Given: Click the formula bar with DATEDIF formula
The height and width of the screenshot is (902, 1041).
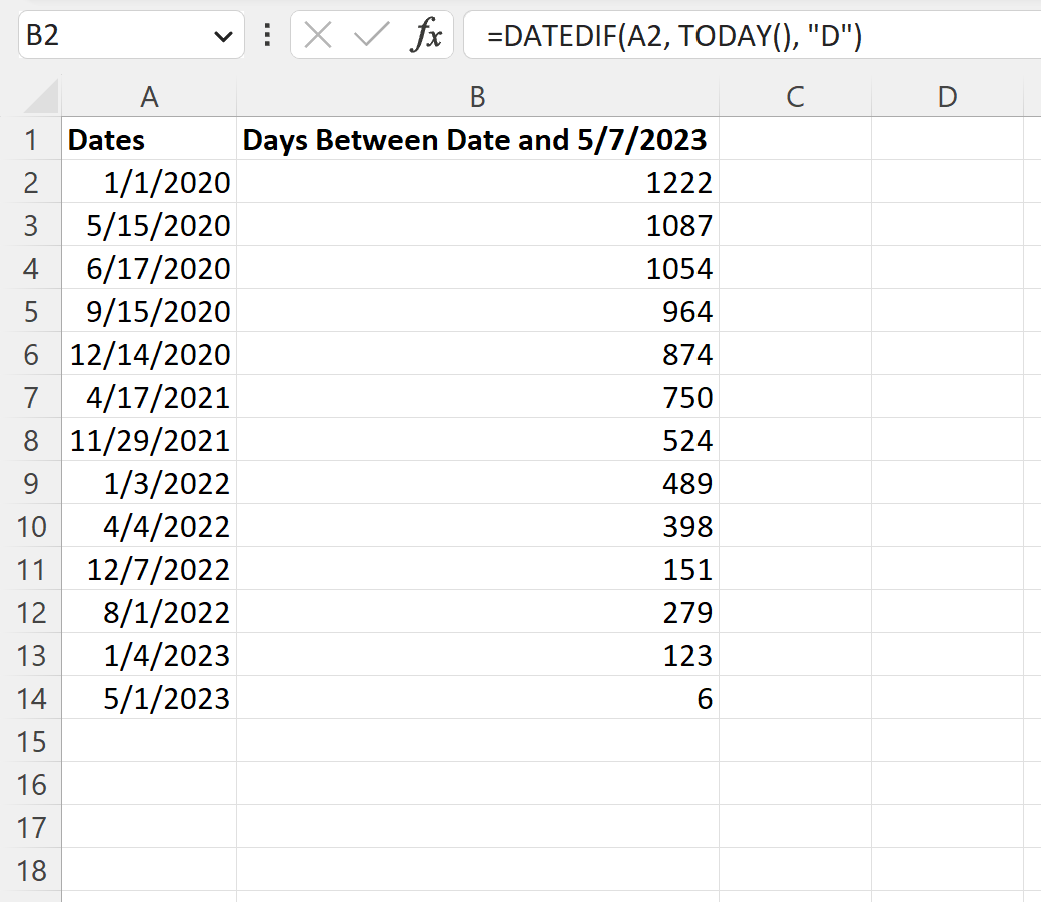Looking at the screenshot, I should pyautogui.click(x=752, y=35).
